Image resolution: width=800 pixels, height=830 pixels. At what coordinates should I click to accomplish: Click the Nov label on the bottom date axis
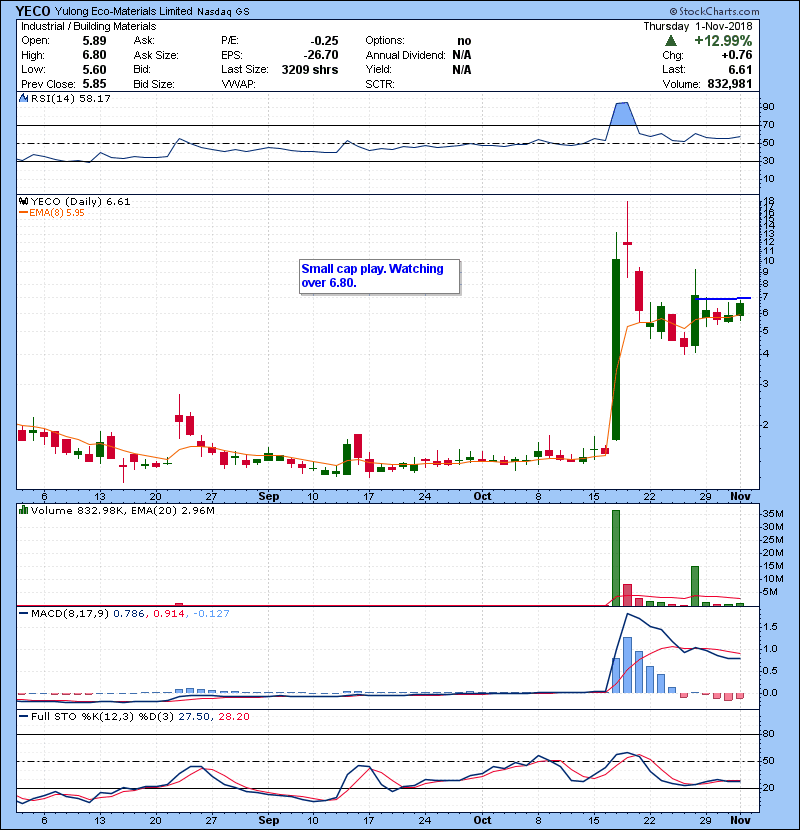[x=740, y=820]
